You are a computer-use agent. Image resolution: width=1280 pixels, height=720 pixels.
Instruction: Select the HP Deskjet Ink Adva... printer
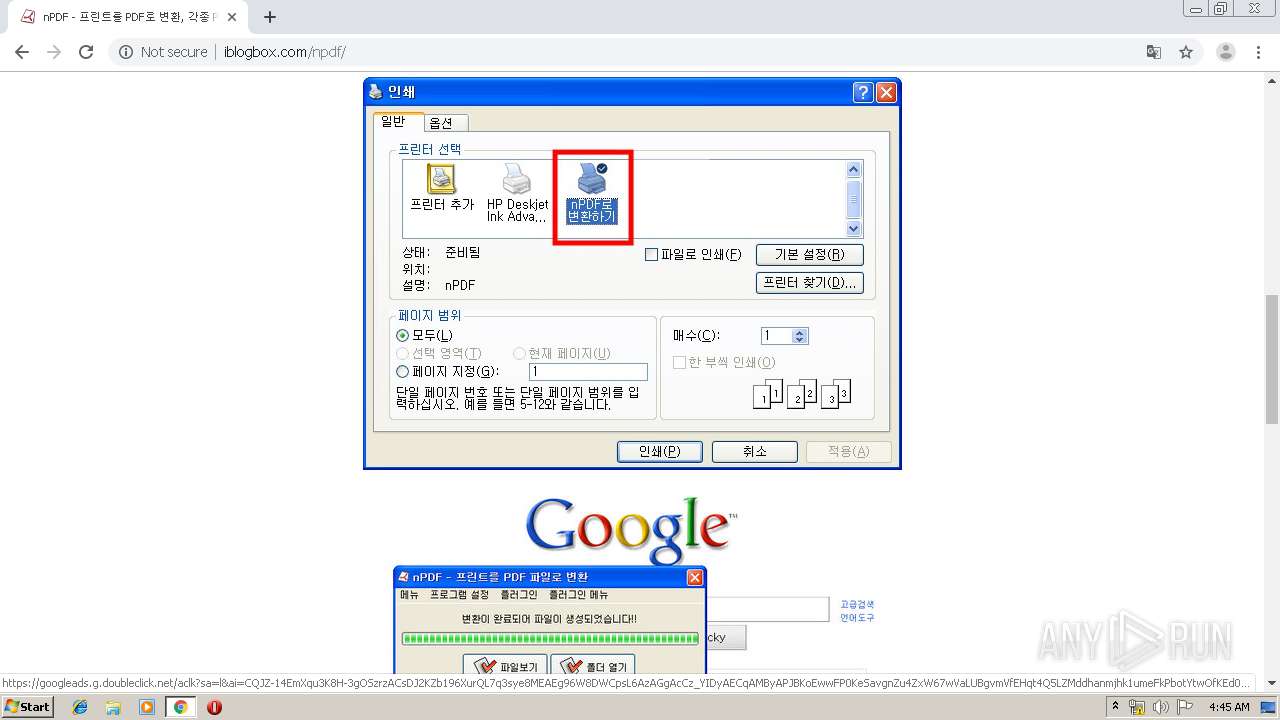[517, 194]
